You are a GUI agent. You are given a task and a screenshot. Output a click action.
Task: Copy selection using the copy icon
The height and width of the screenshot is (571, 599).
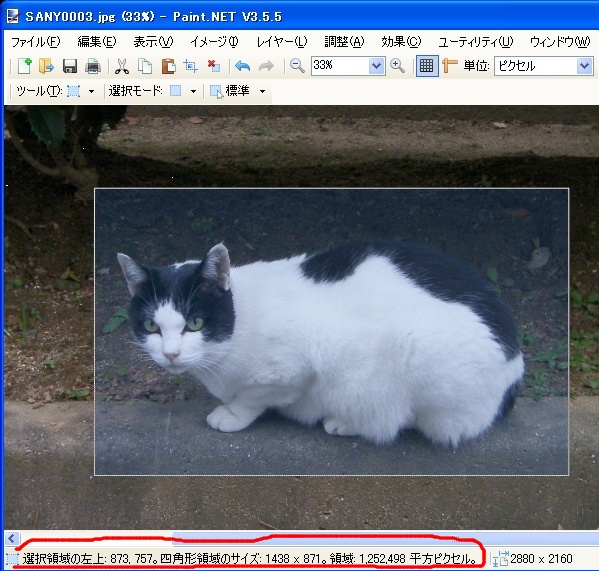pyautogui.click(x=145, y=66)
